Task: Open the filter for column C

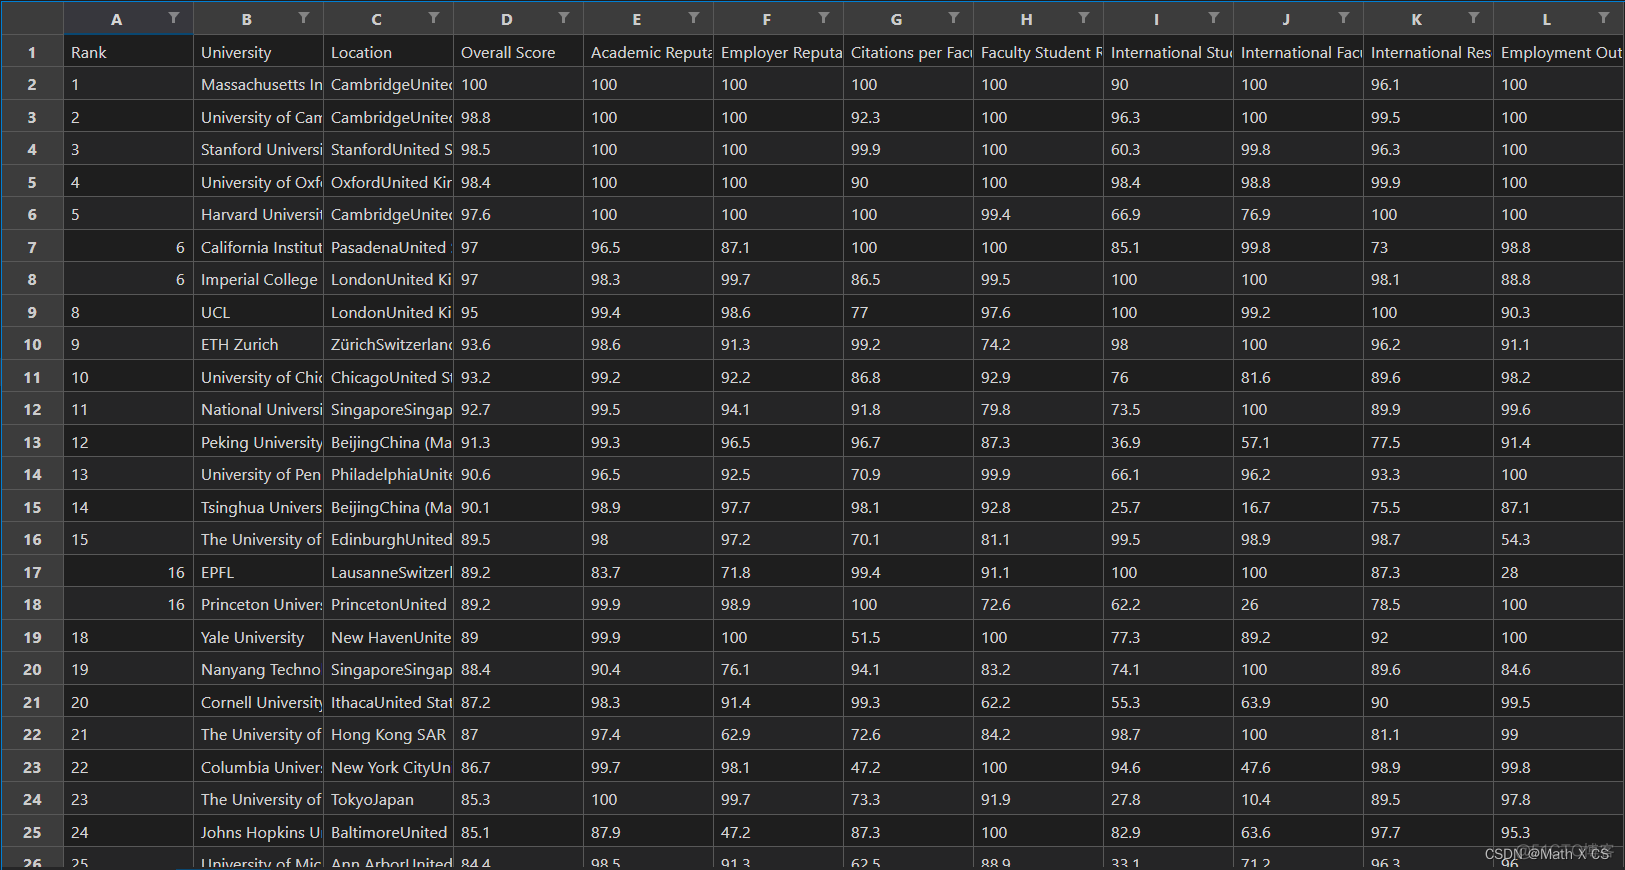Action: (x=434, y=18)
